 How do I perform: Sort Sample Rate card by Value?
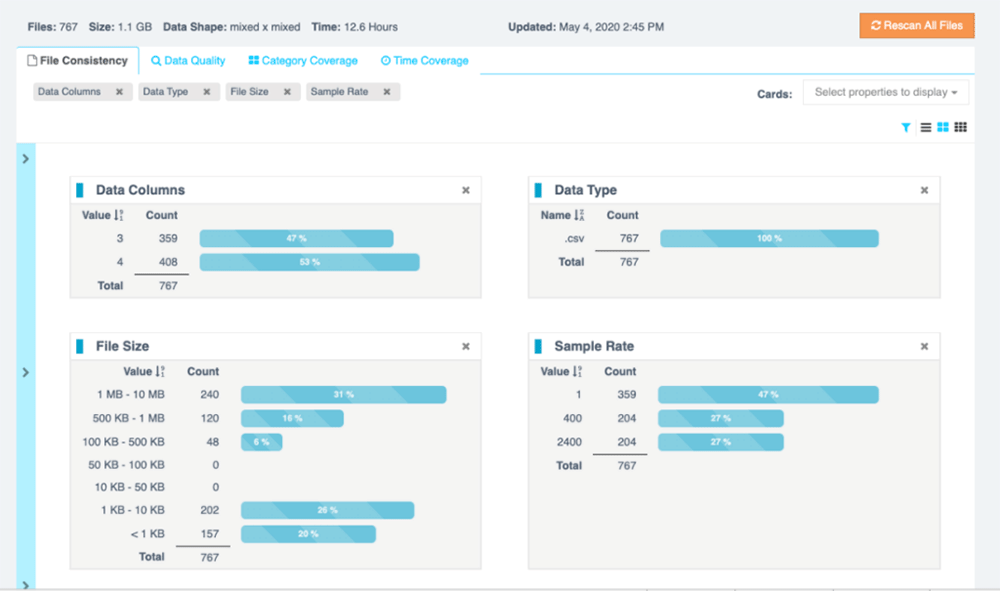click(x=576, y=371)
